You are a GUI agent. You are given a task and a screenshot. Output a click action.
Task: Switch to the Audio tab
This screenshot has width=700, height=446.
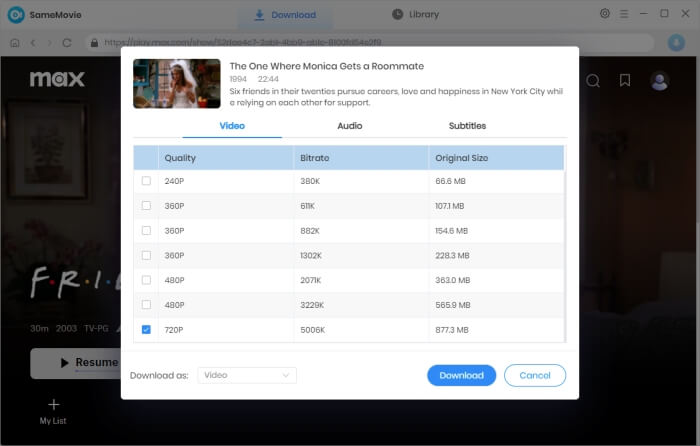tap(350, 126)
